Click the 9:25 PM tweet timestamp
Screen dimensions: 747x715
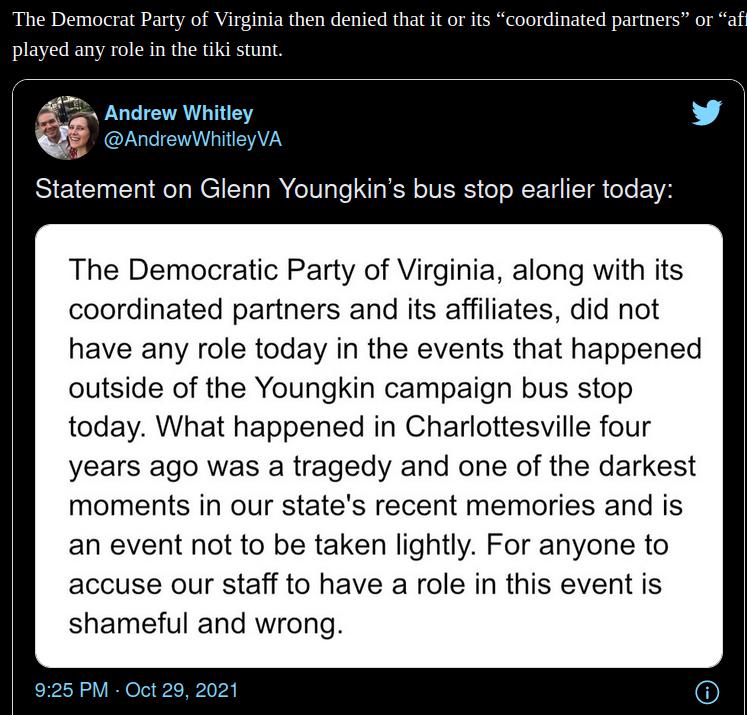point(71,690)
